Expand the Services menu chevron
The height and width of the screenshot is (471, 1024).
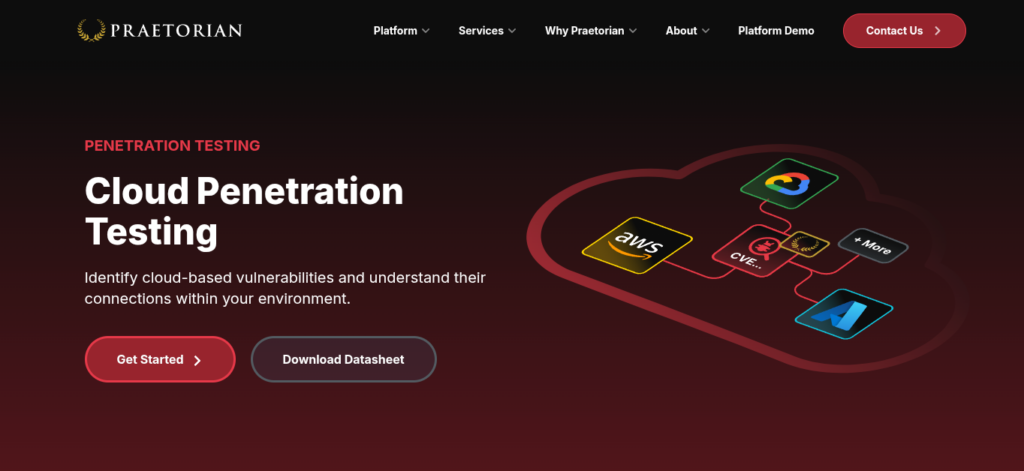pyautogui.click(x=512, y=31)
